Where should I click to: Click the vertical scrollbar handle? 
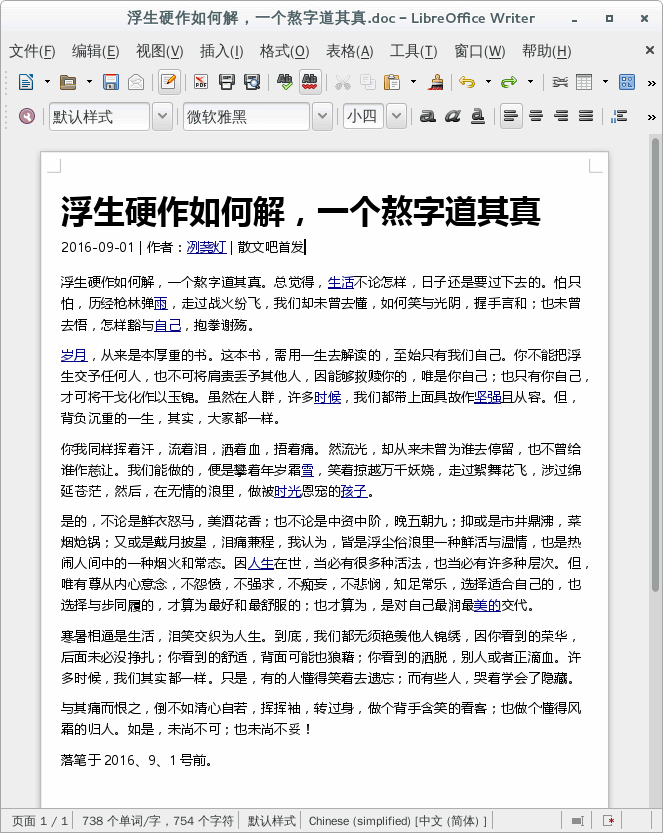pos(656,363)
